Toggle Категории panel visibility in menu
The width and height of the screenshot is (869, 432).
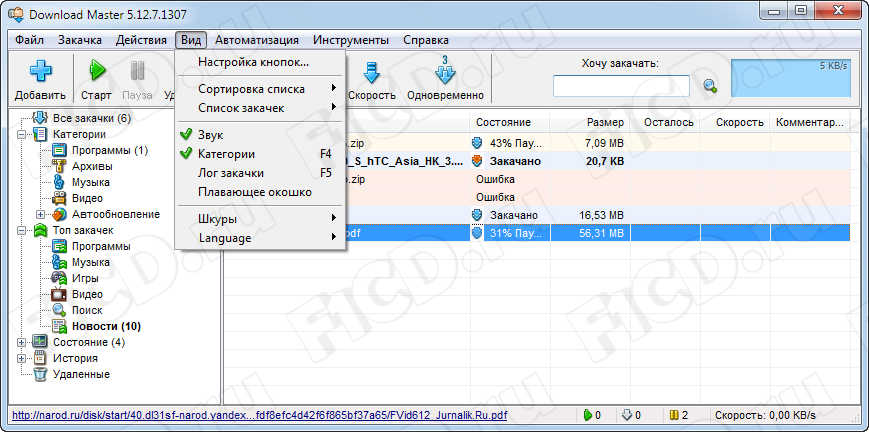point(259,154)
